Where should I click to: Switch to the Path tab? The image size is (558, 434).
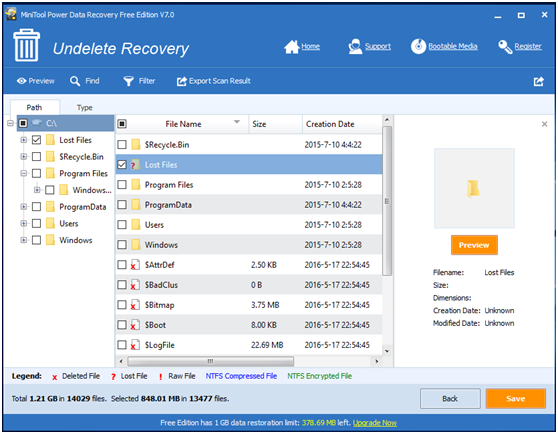(x=34, y=107)
